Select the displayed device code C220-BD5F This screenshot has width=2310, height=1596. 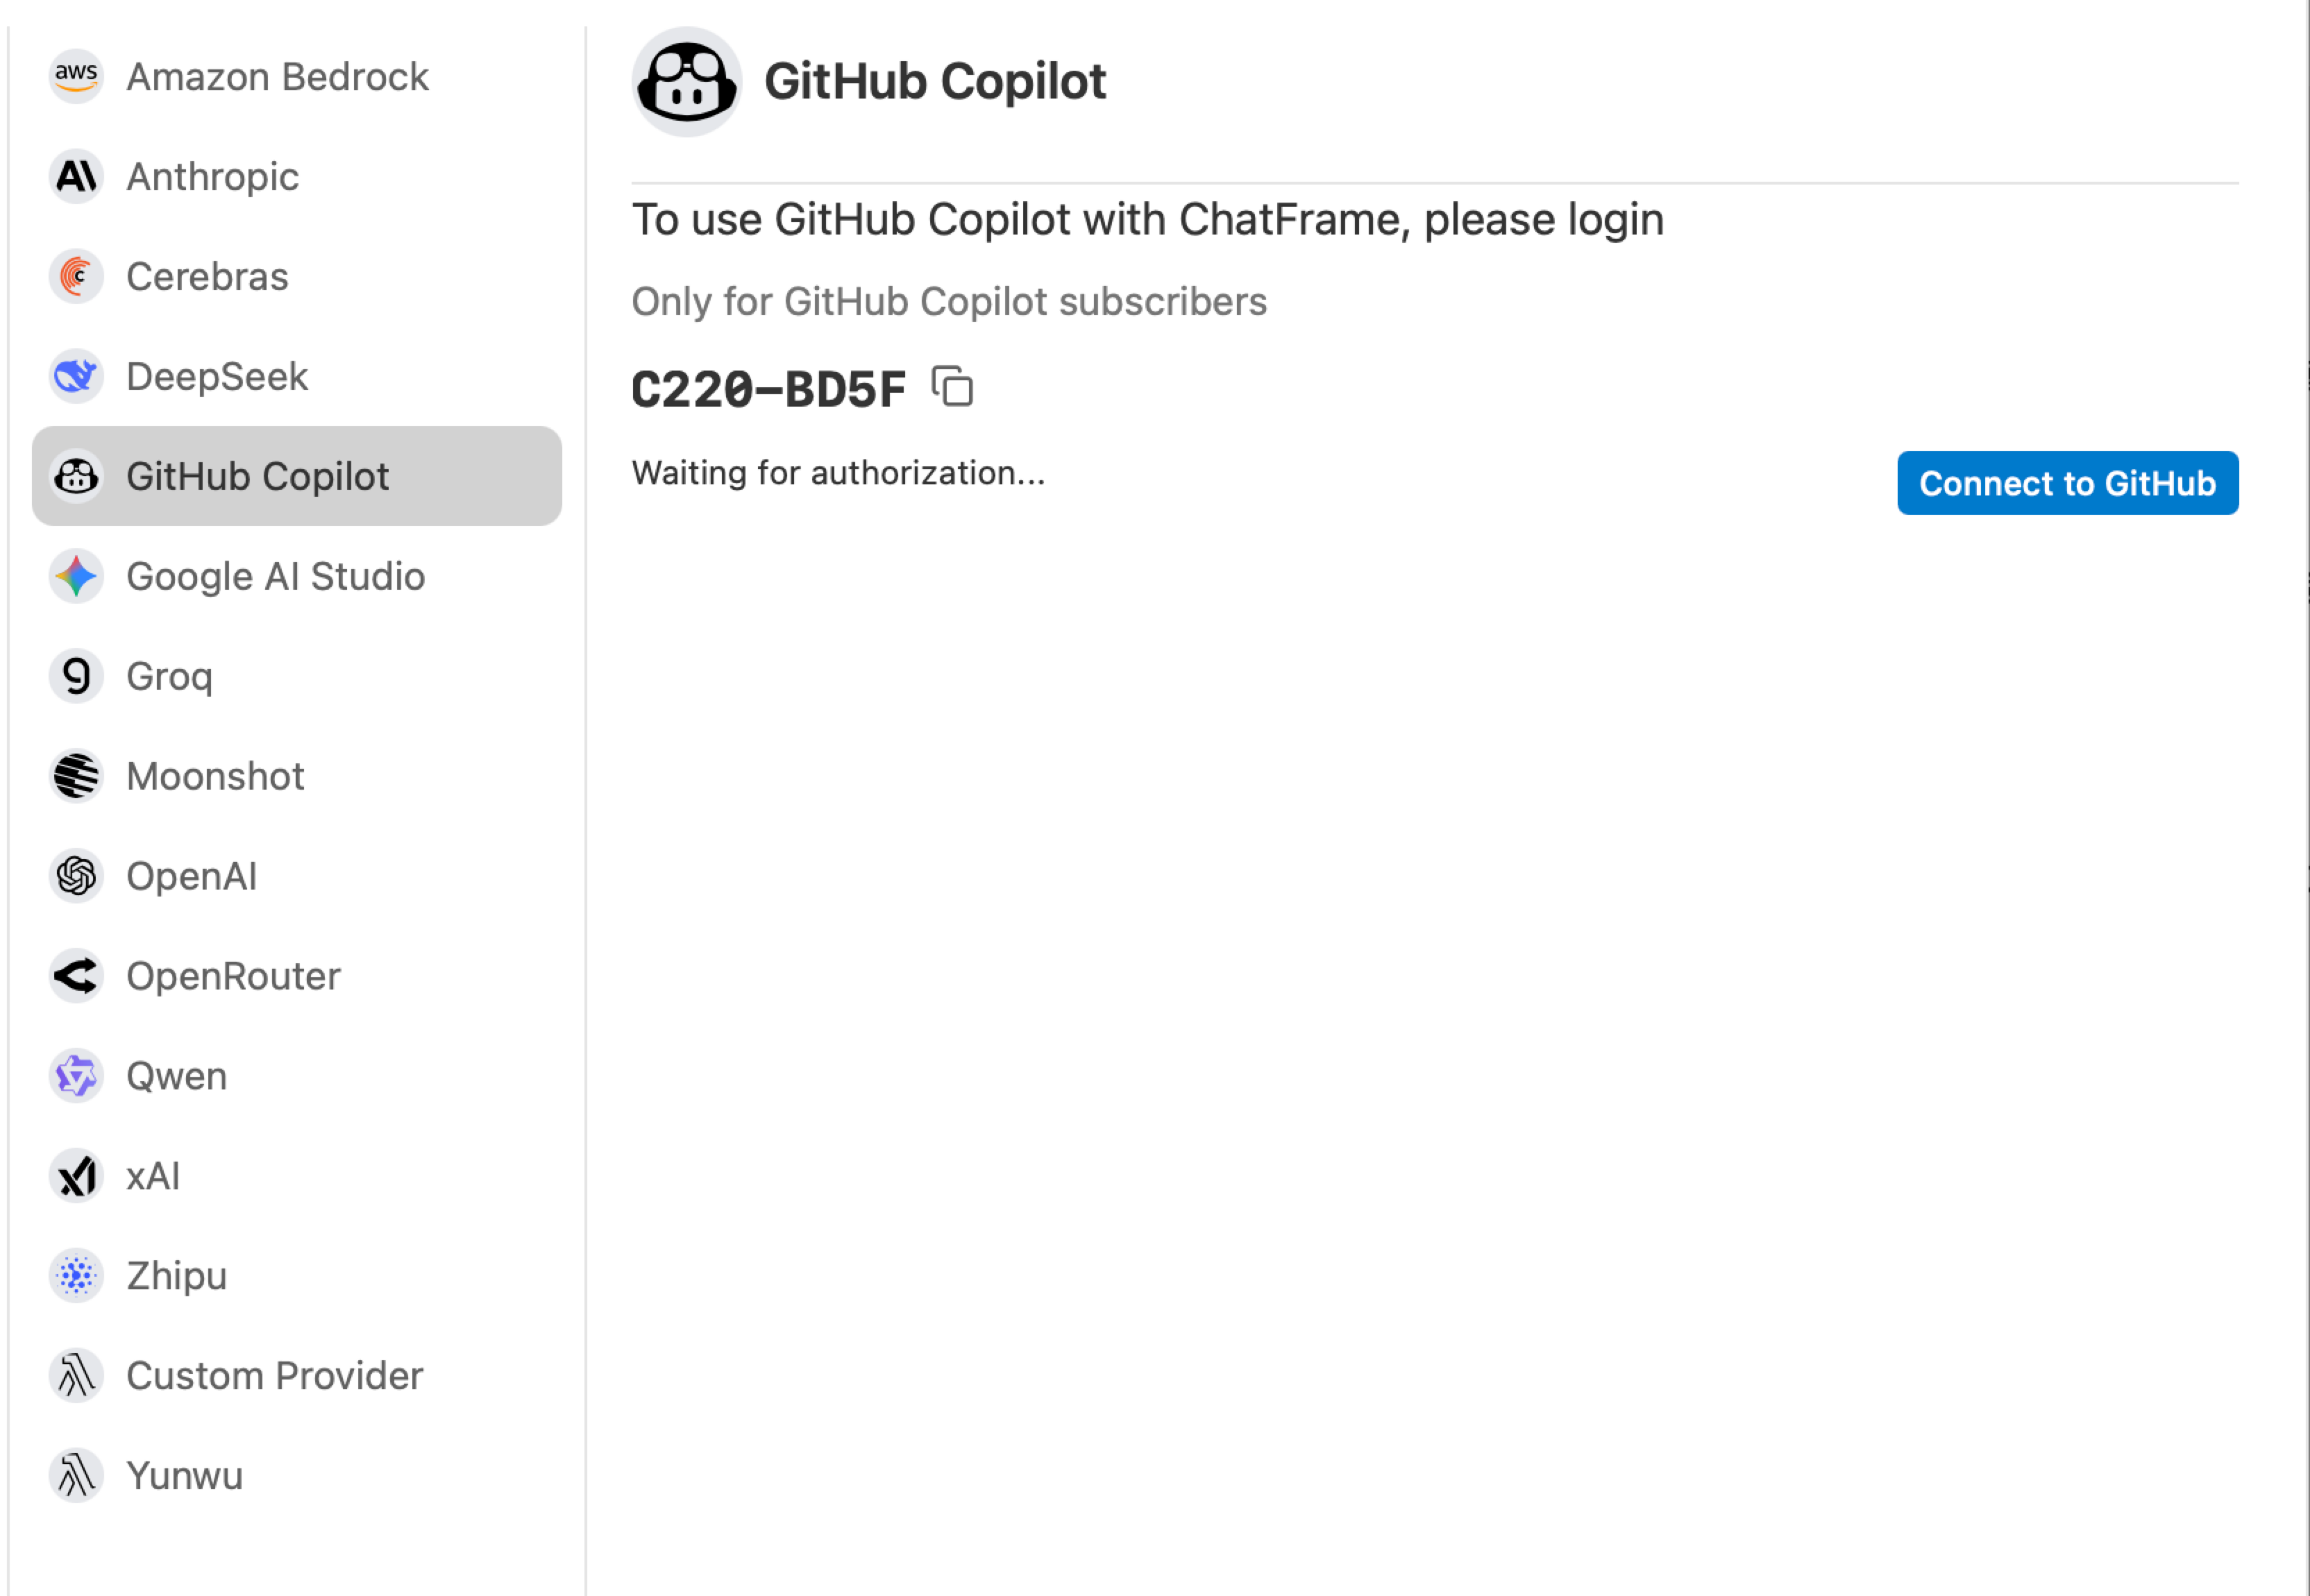tap(768, 388)
